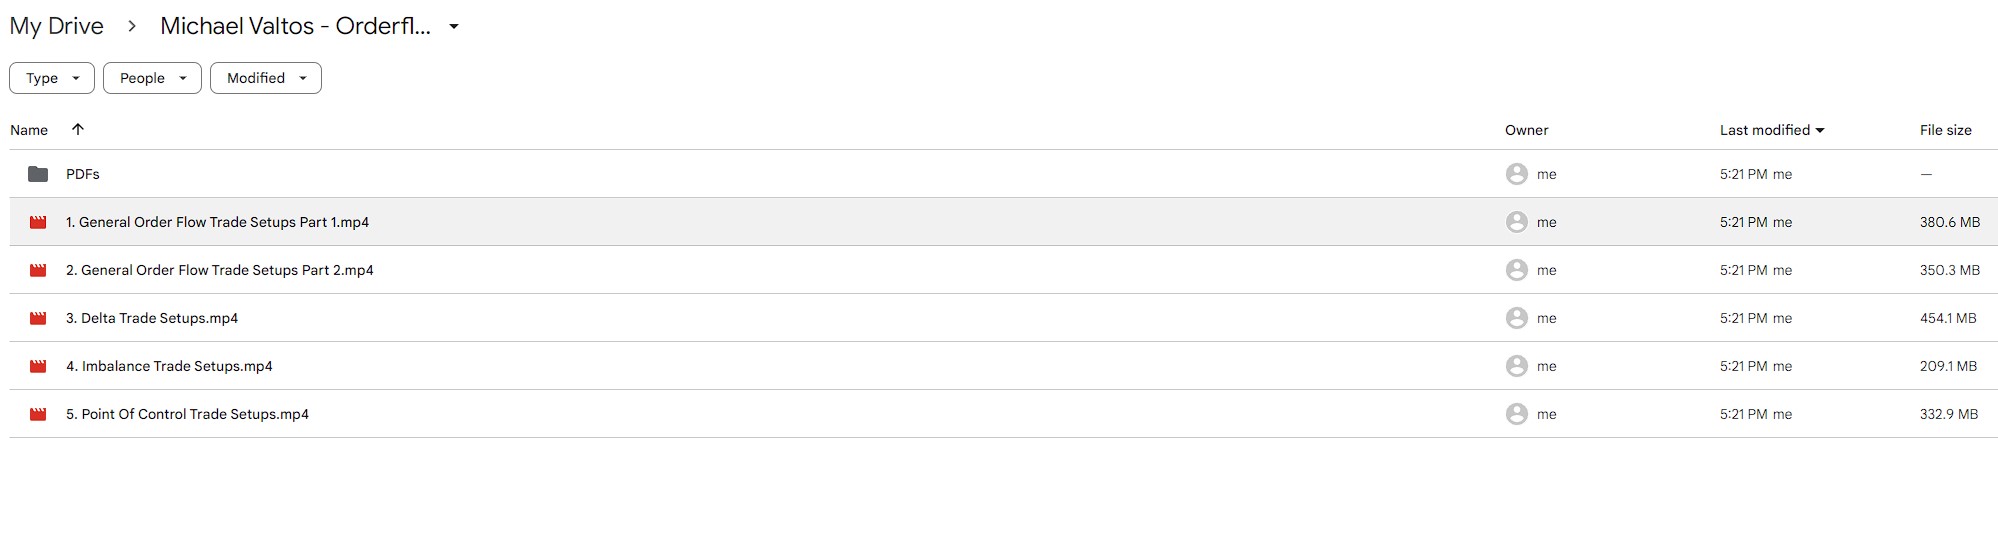Select 4. Imbalance Trade Setups.mp4 file
Viewport: 1998px width, 548px height.
[x=169, y=366]
